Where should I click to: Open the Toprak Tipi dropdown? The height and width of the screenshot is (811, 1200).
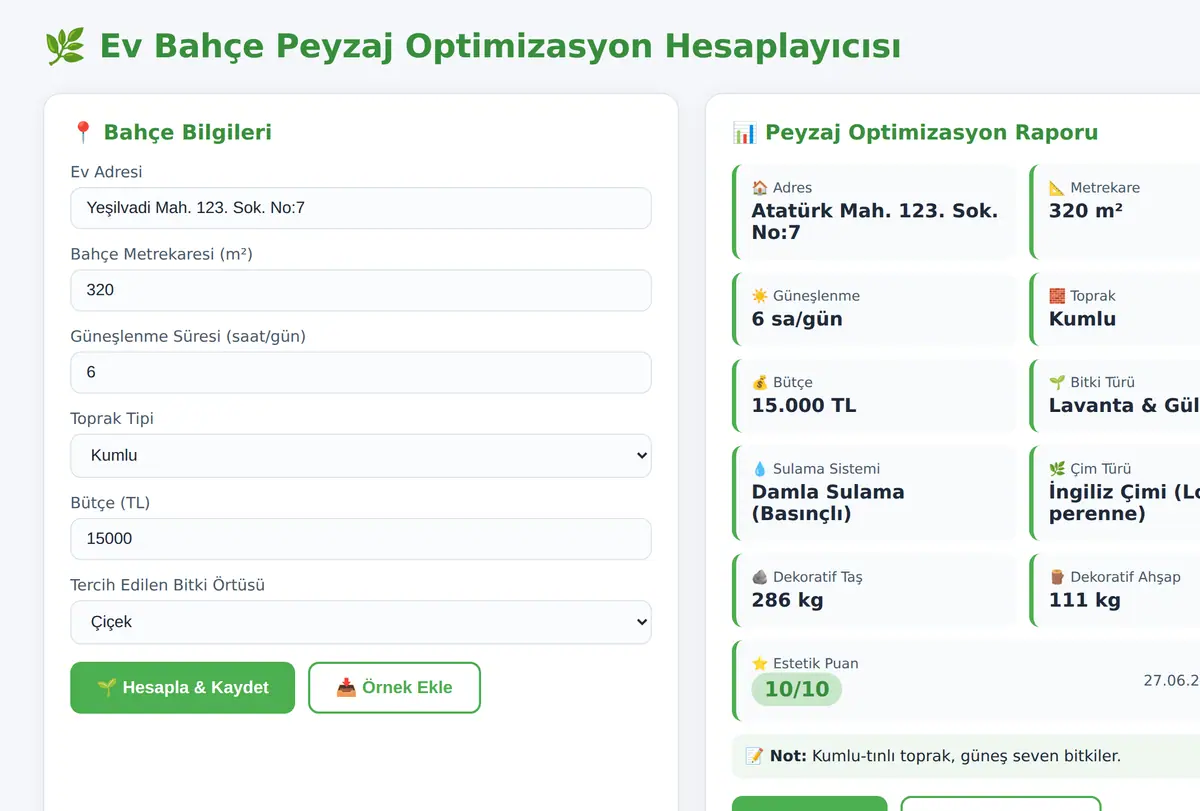coord(361,455)
